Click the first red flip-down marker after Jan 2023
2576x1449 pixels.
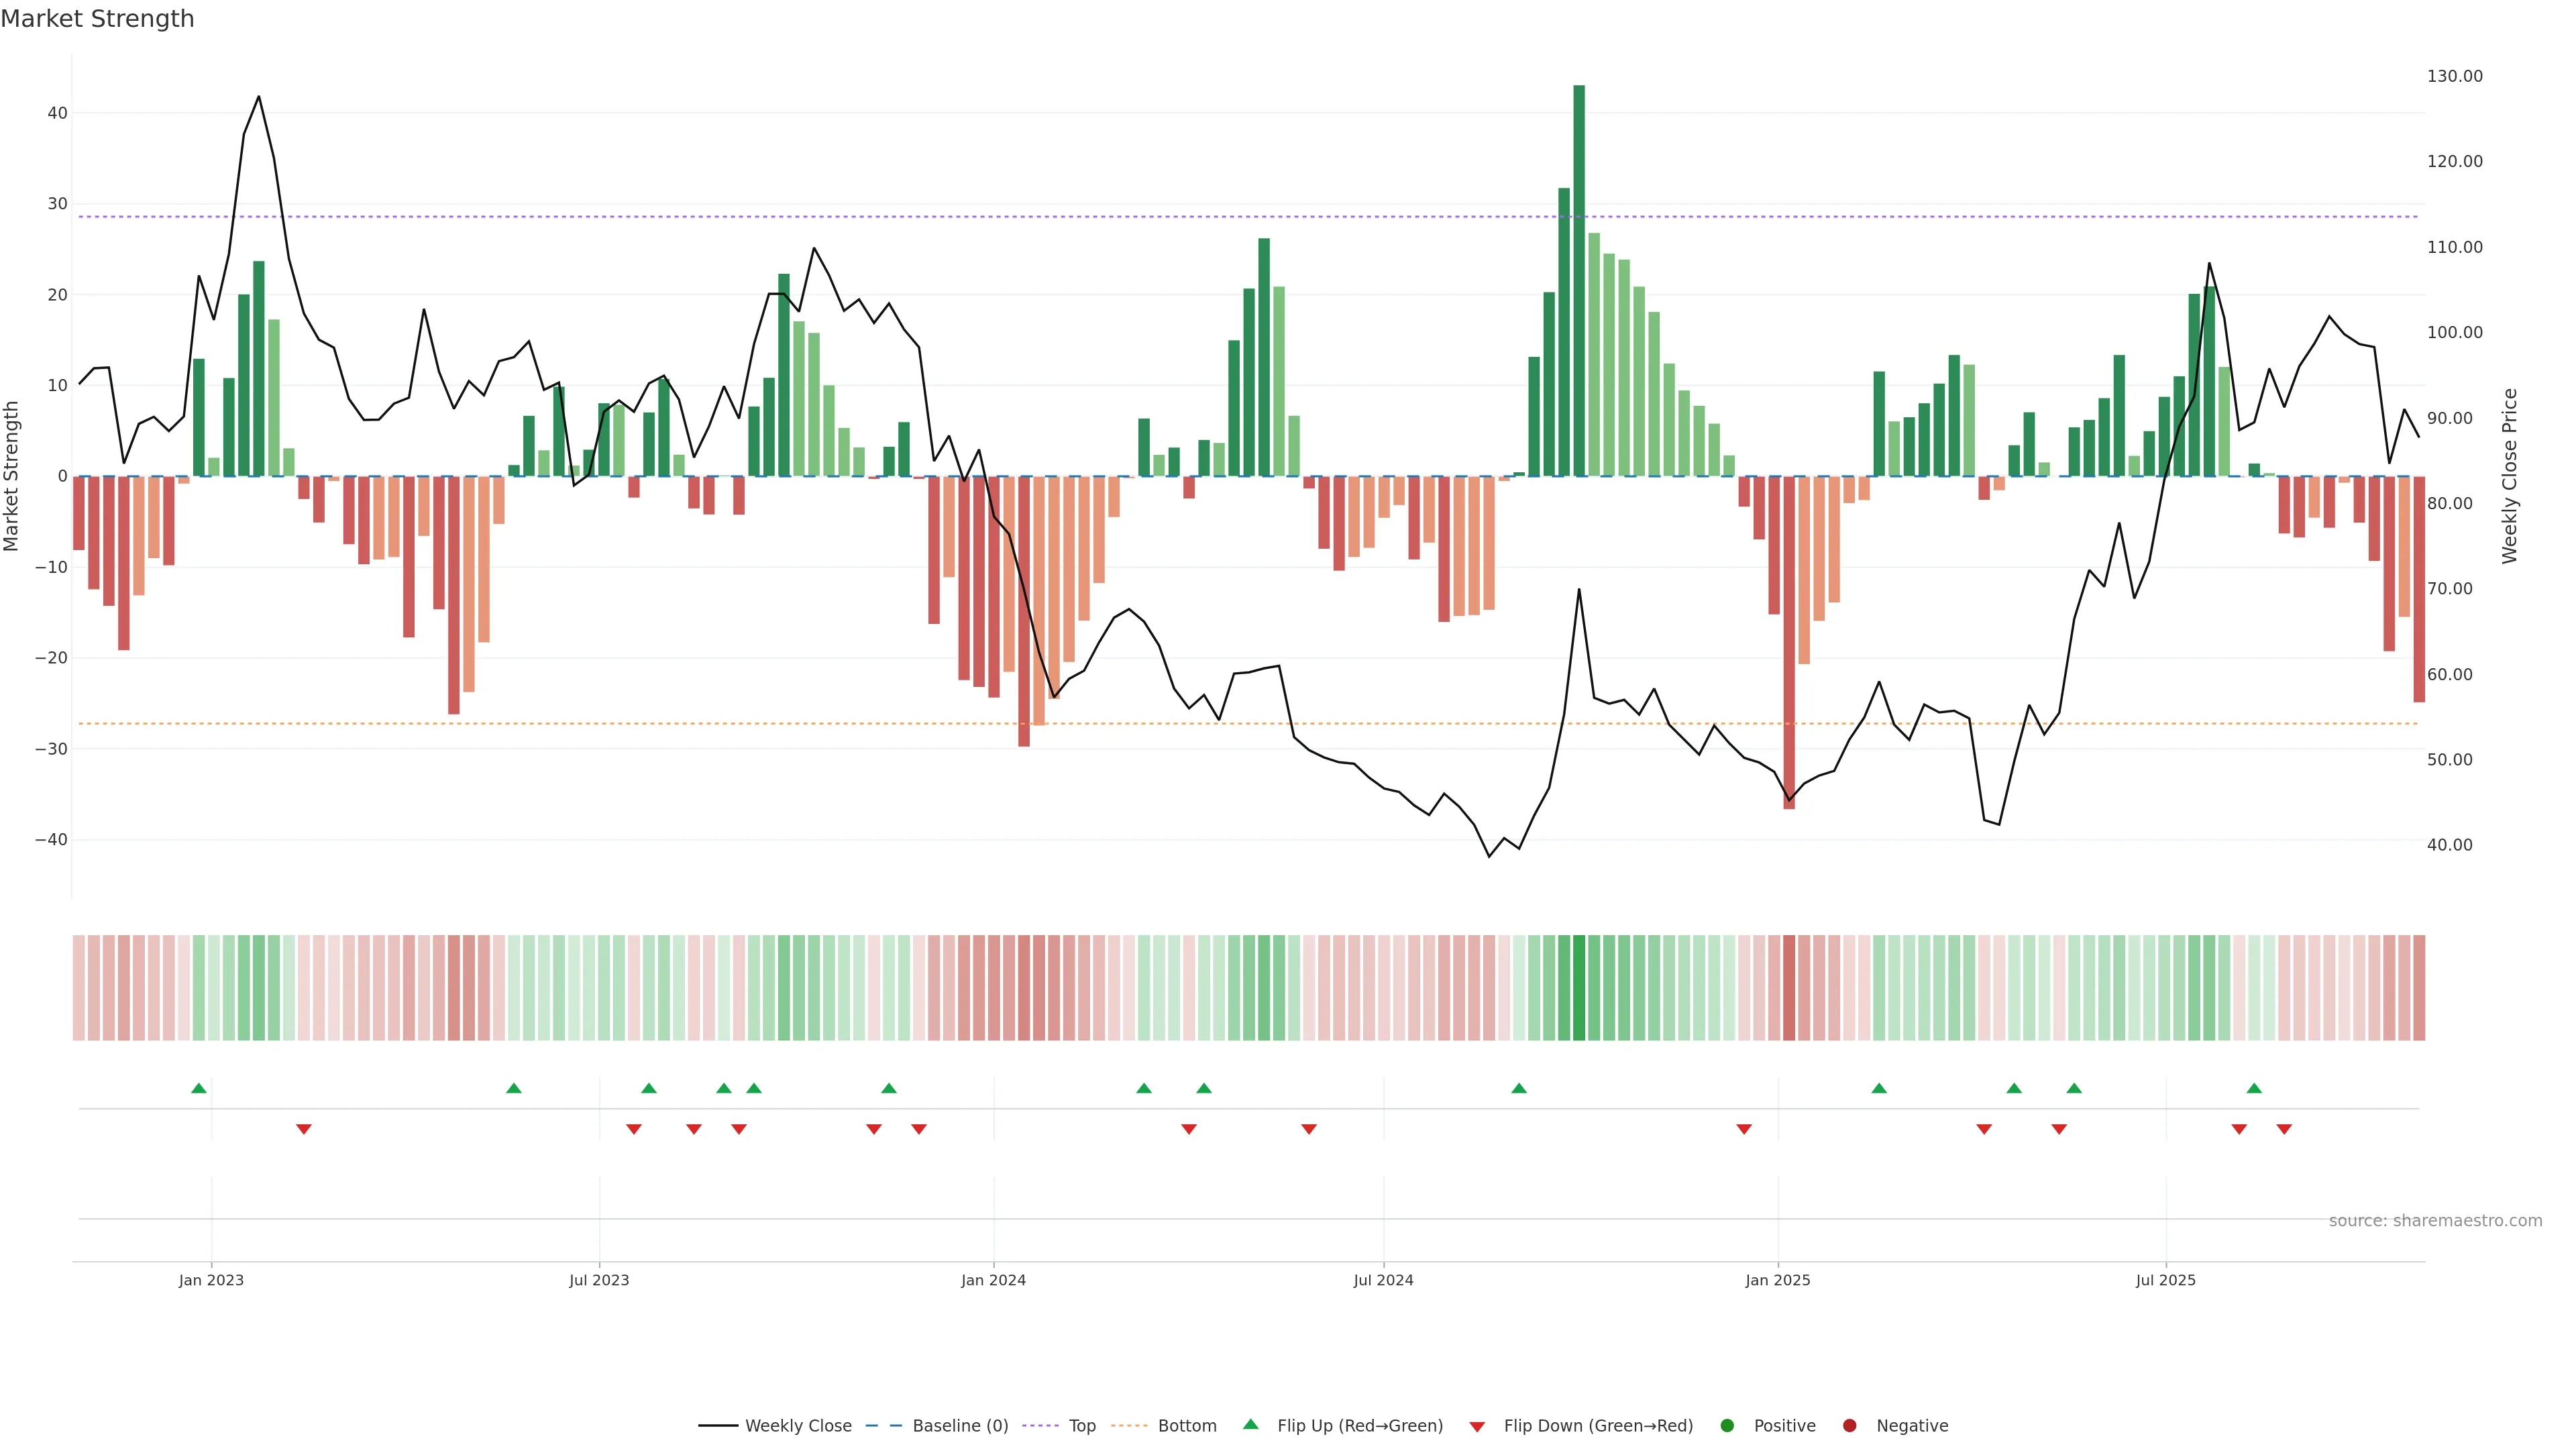click(x=304, y=1129)
